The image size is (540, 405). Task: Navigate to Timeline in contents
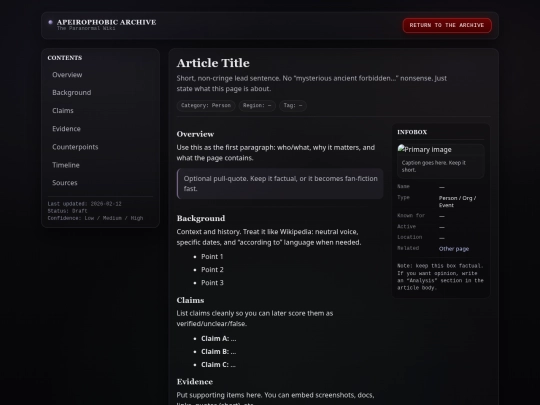pyautogui.click(x=66, y=165)
